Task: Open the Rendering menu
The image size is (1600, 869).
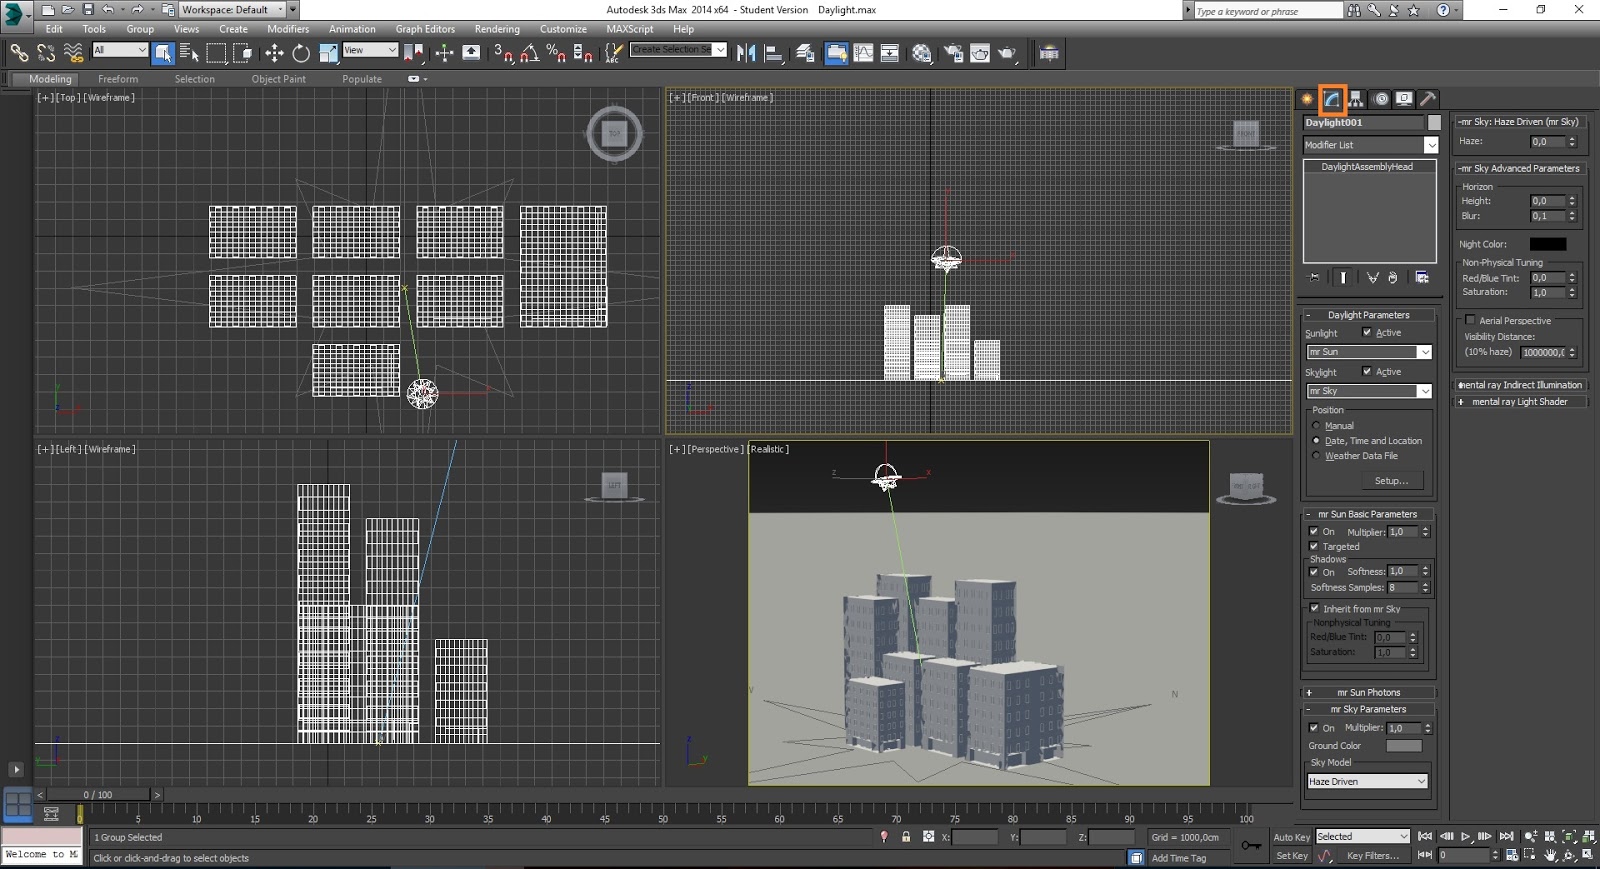Action: pos(497,29)
